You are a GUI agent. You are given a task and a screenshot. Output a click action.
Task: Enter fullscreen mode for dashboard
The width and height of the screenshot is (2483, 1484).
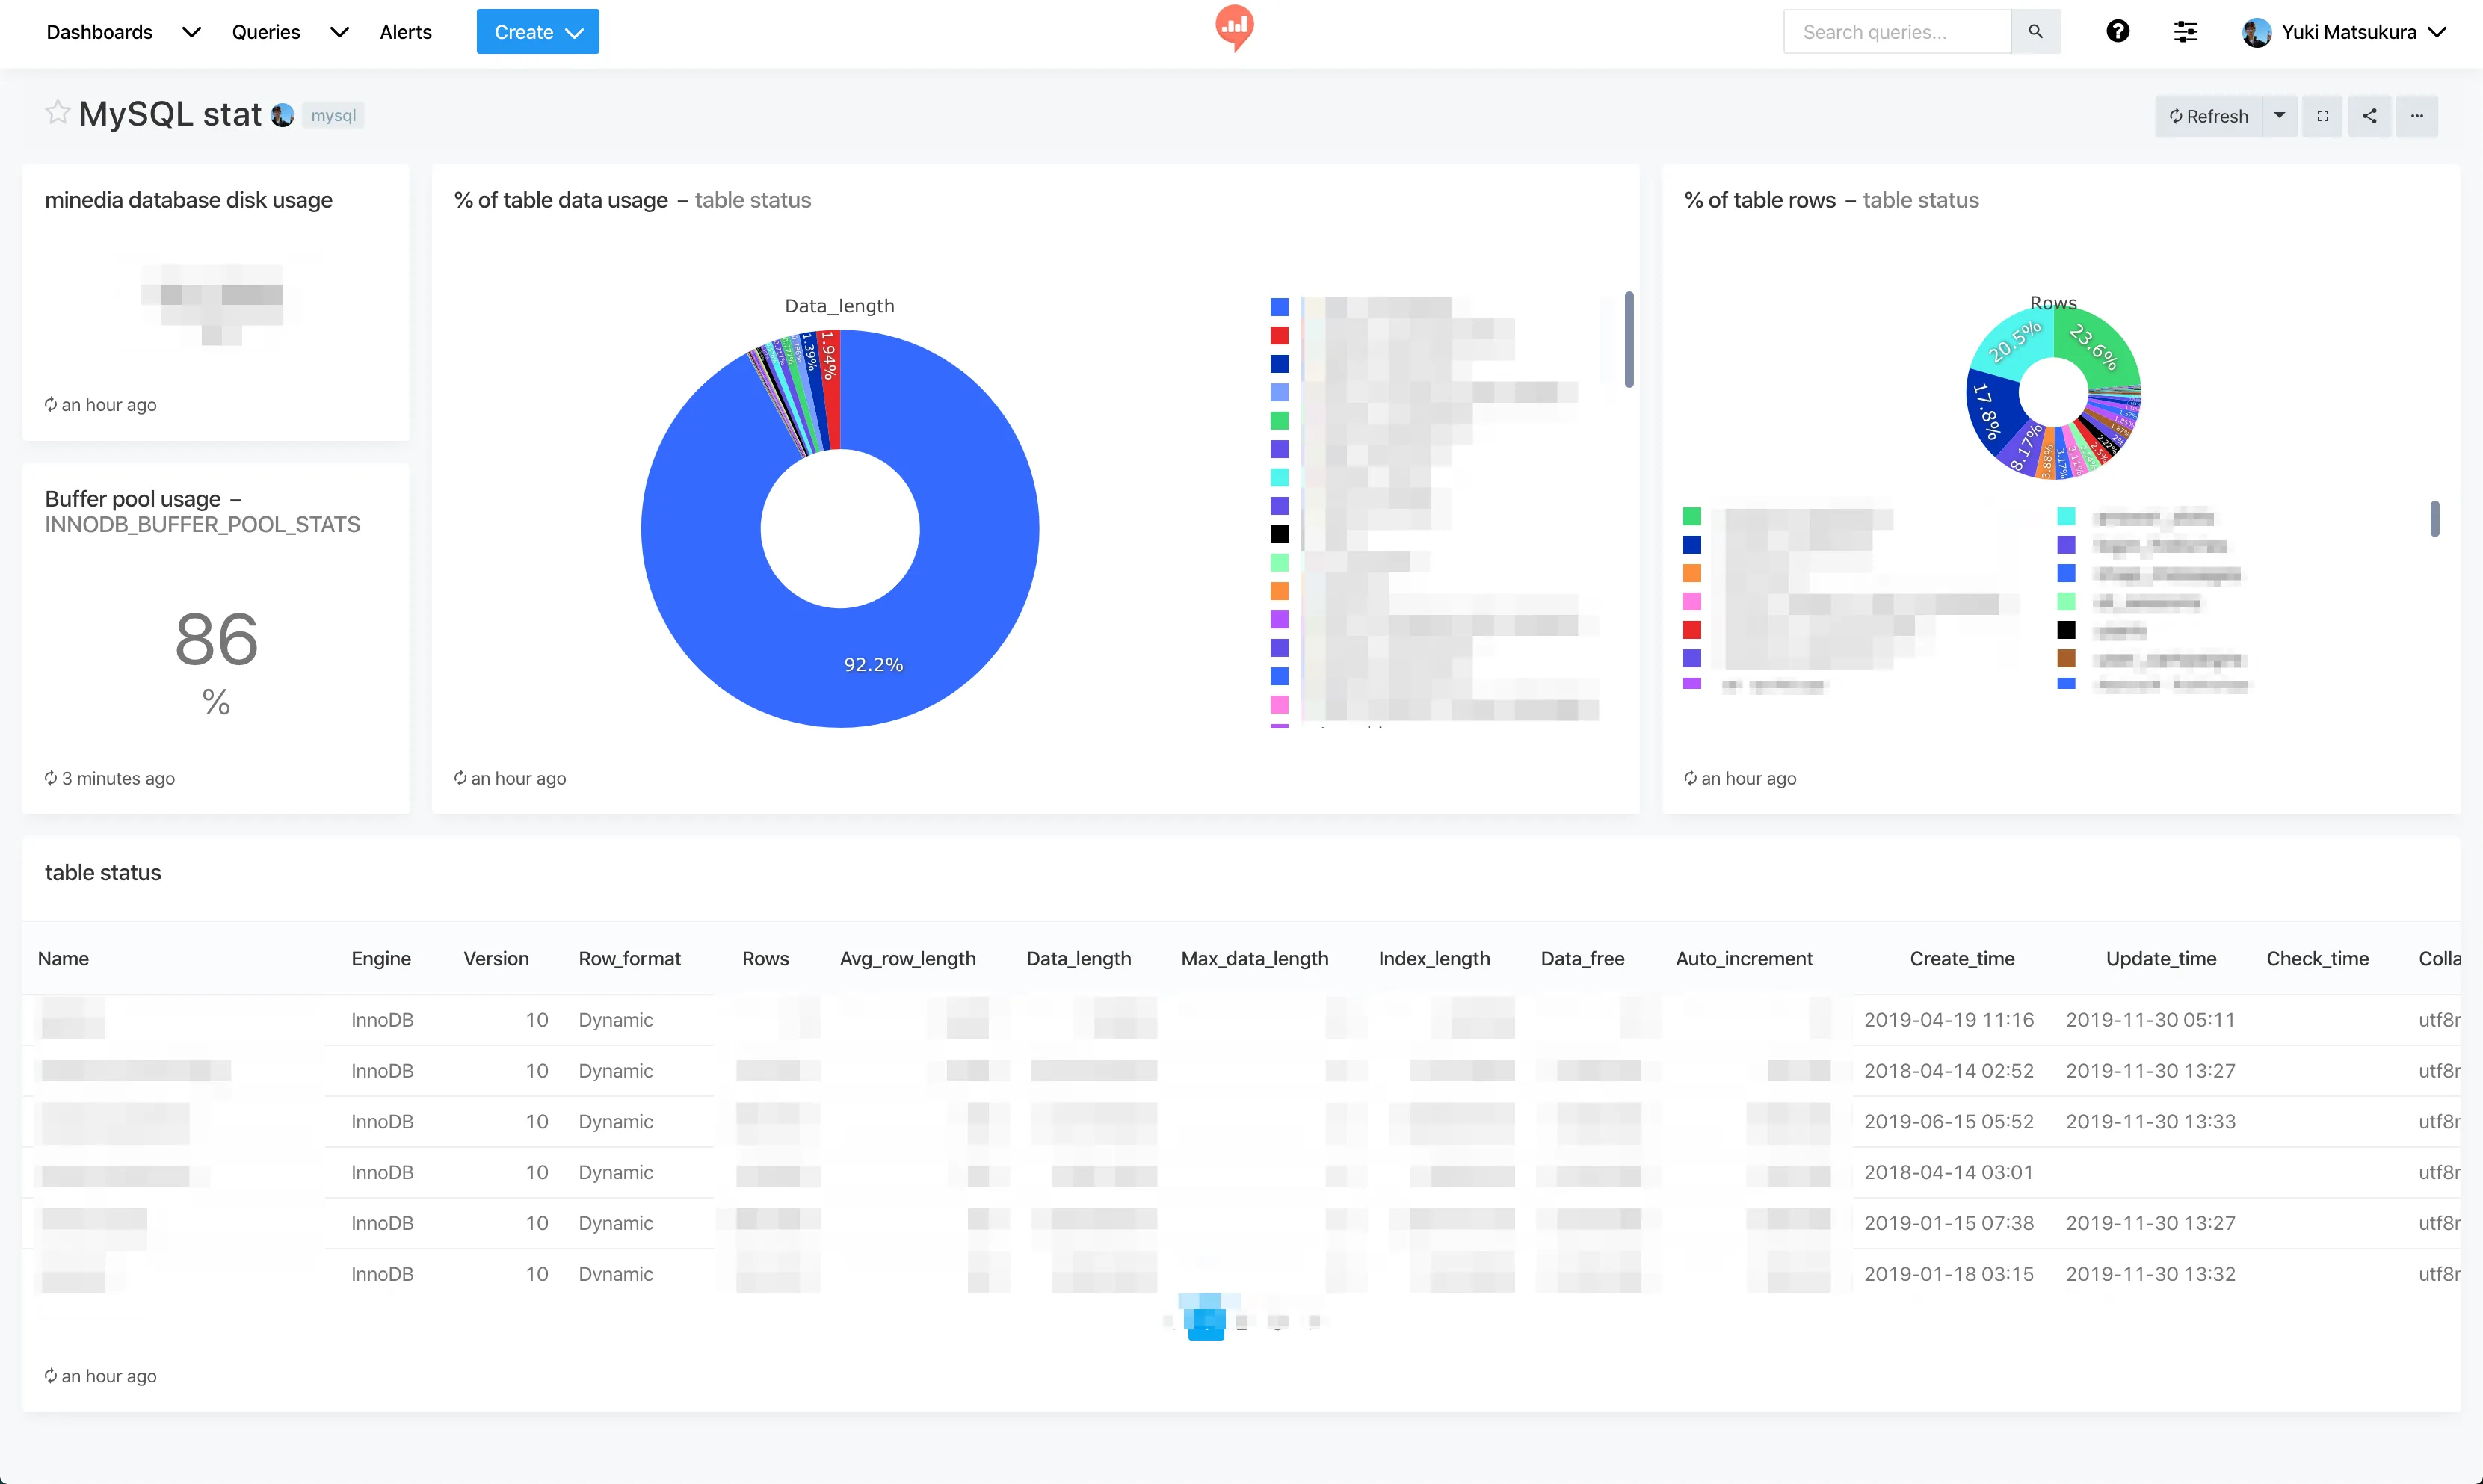click(x=2322, y=116)
